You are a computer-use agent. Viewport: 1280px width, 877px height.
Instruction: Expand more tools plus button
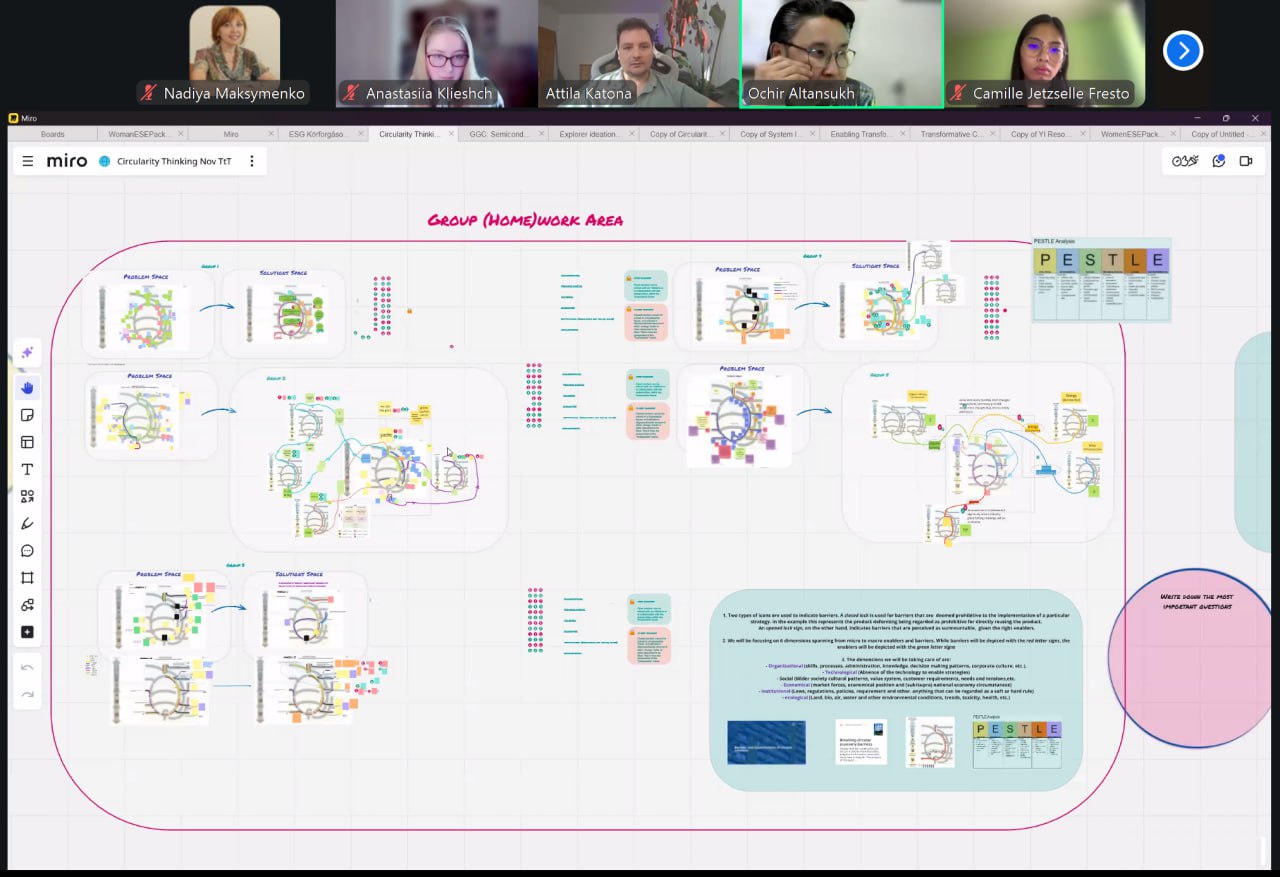point(27,632)
